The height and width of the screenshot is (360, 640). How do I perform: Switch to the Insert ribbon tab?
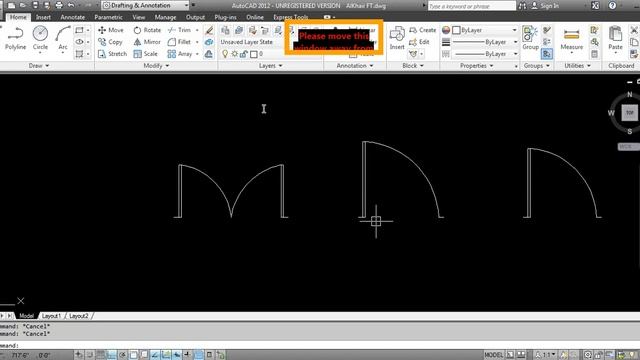click(43, 17)
